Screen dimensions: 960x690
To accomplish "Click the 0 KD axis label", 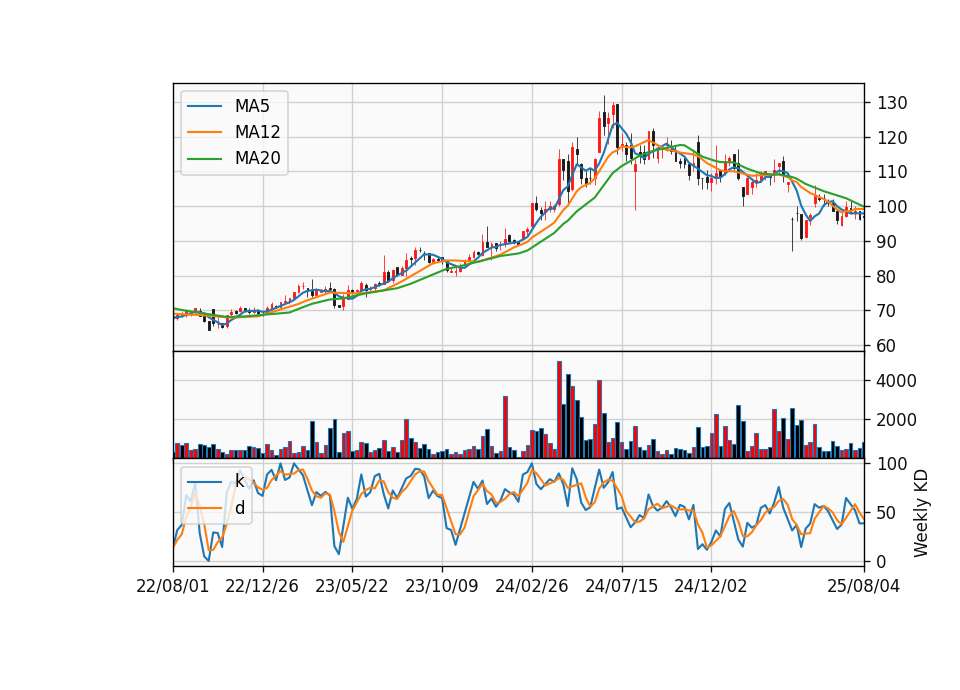I will [882, 561].
